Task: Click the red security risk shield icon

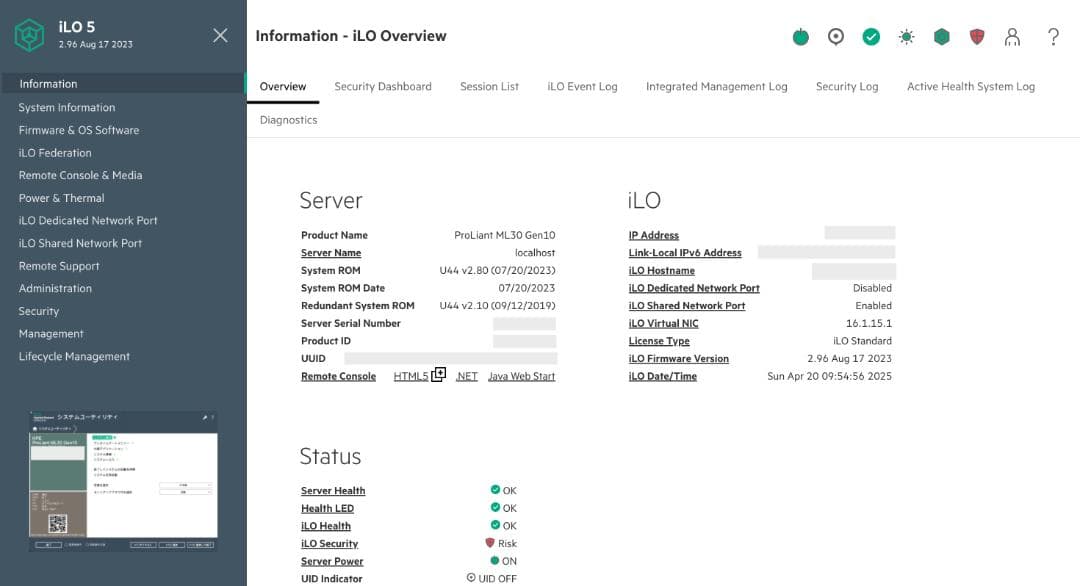Action: tap(977, 36)
